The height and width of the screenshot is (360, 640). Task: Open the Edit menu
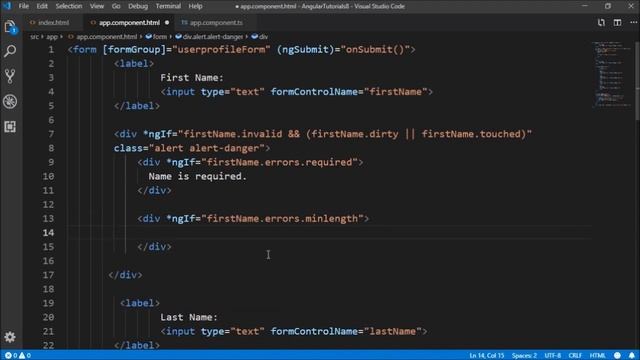(42, 6)
